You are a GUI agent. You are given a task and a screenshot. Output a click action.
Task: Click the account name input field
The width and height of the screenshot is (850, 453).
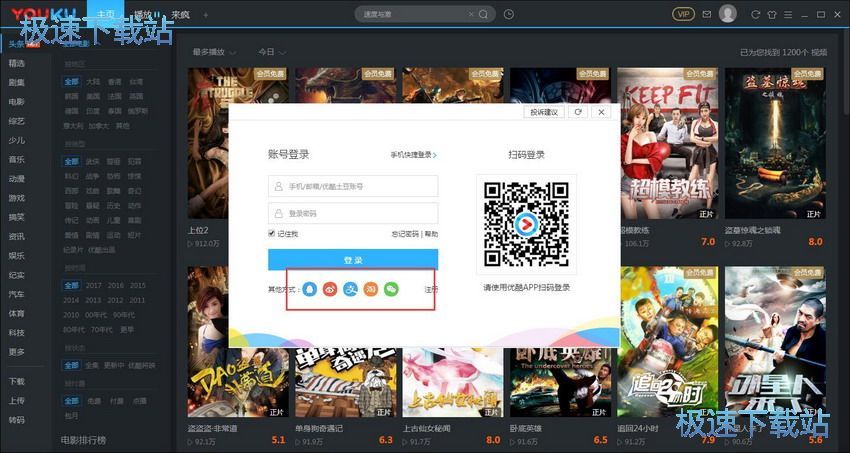click(353, 186)
